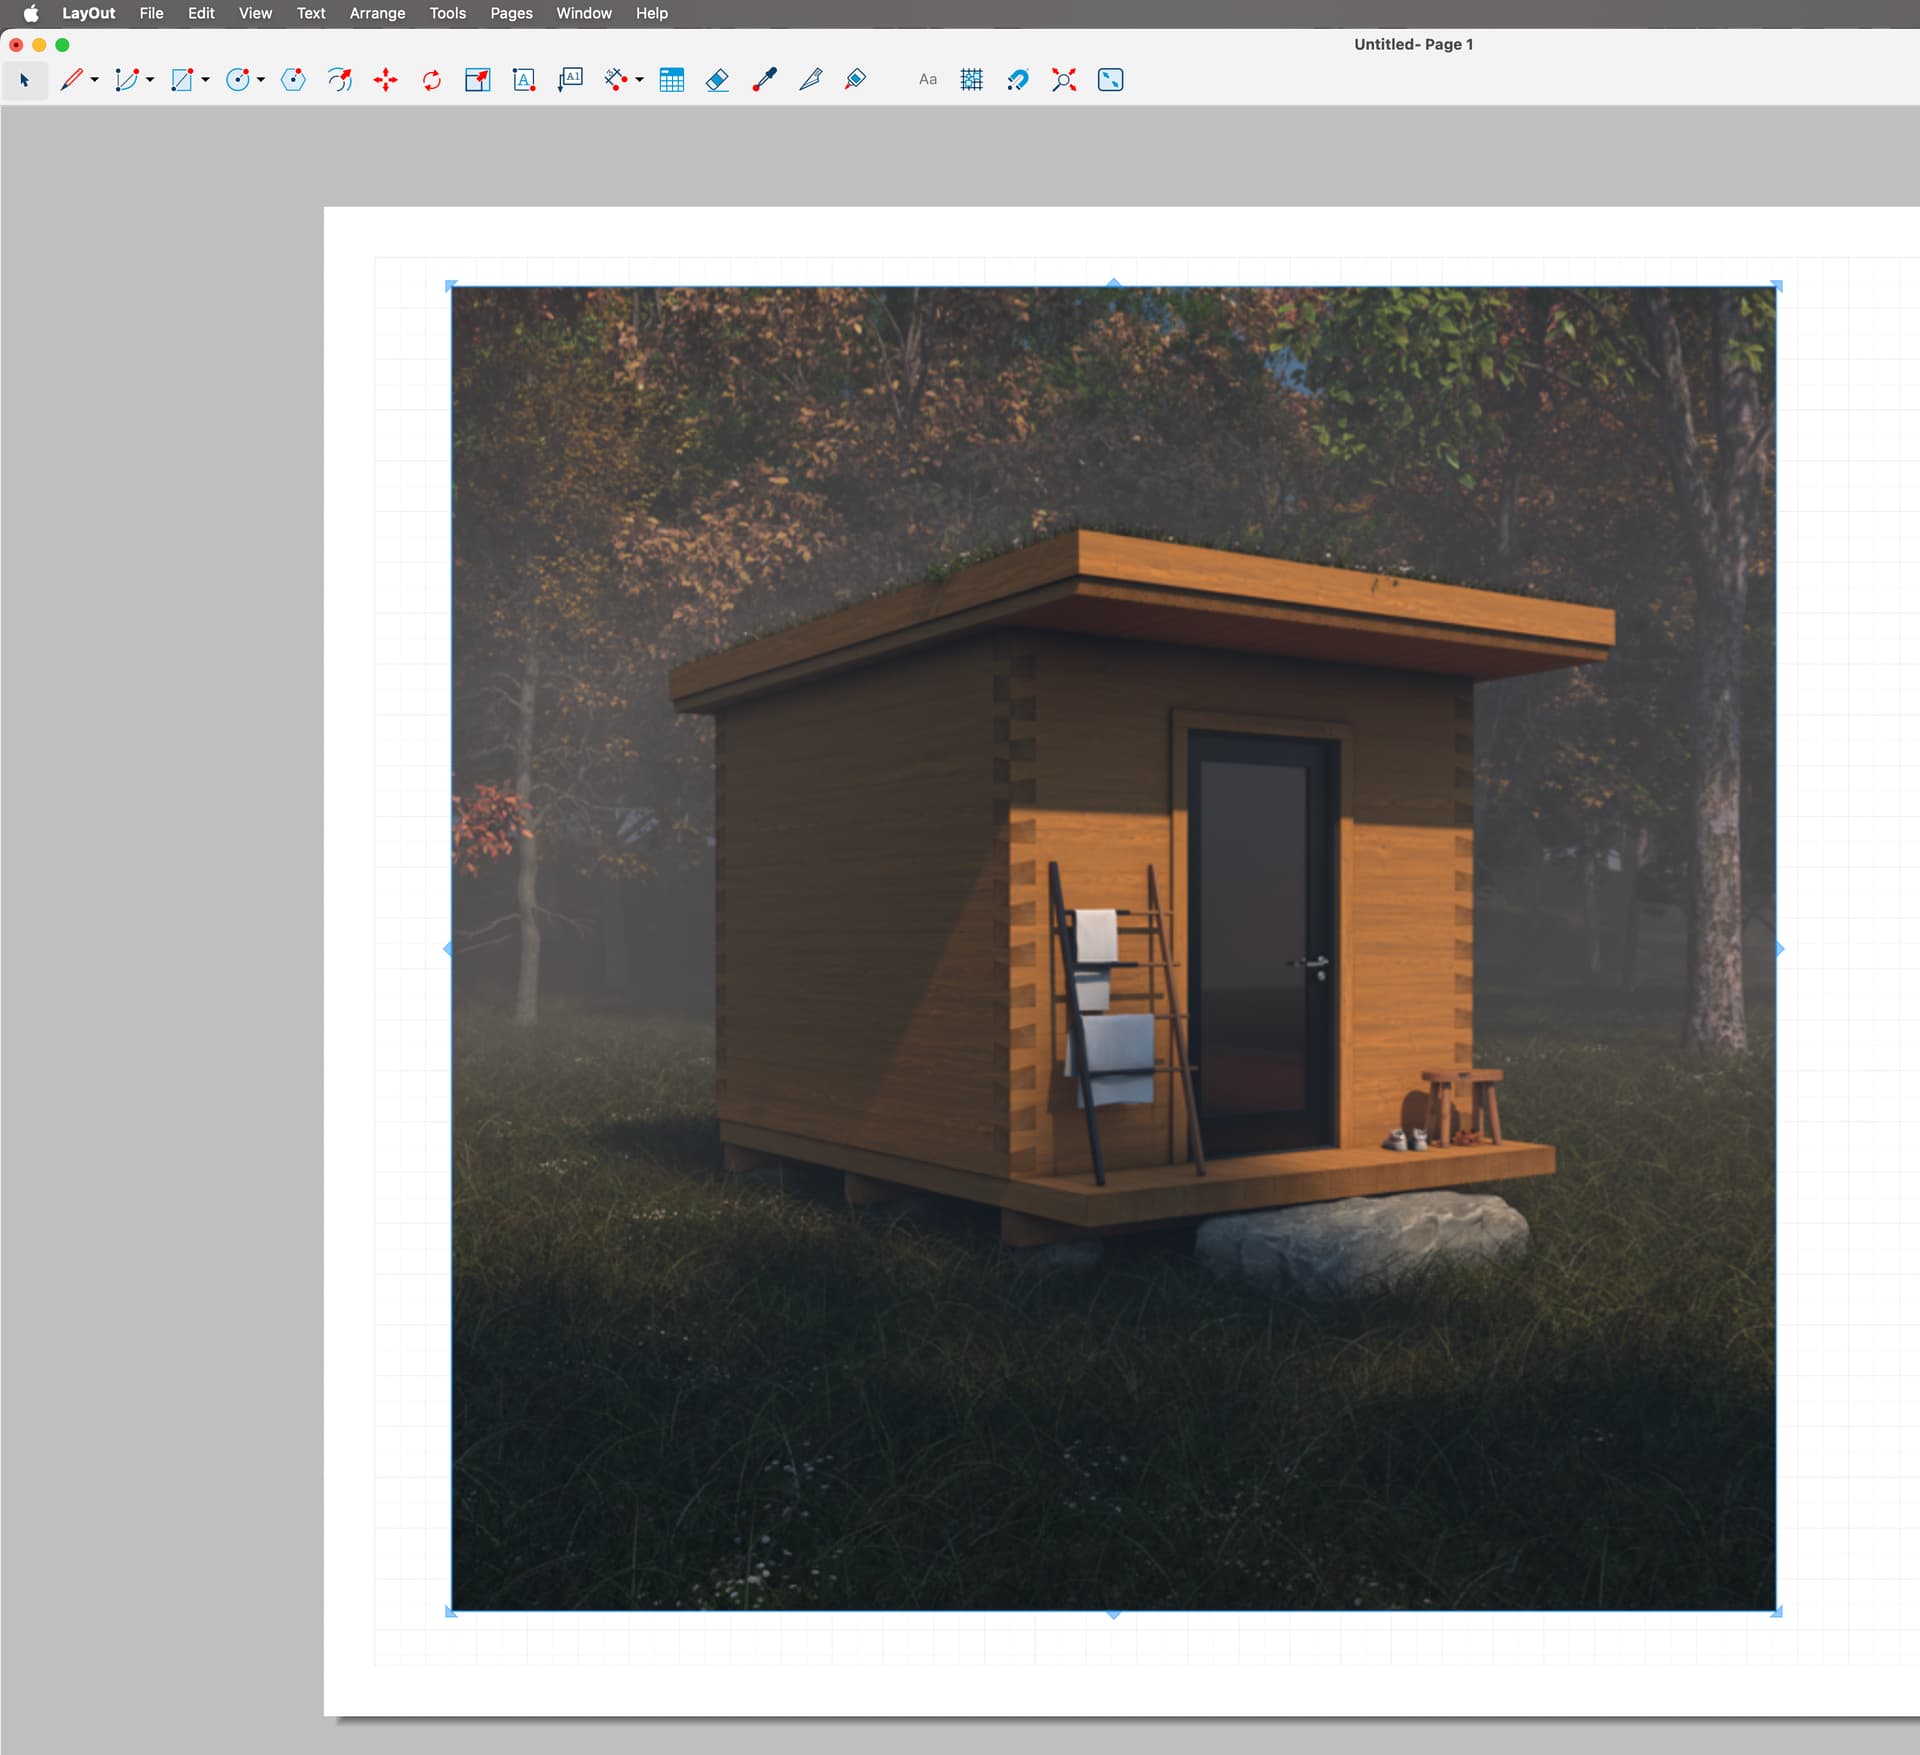Select the Polygon tool
Viewport: 1920px width, 1755px height.
pos(293,79)
